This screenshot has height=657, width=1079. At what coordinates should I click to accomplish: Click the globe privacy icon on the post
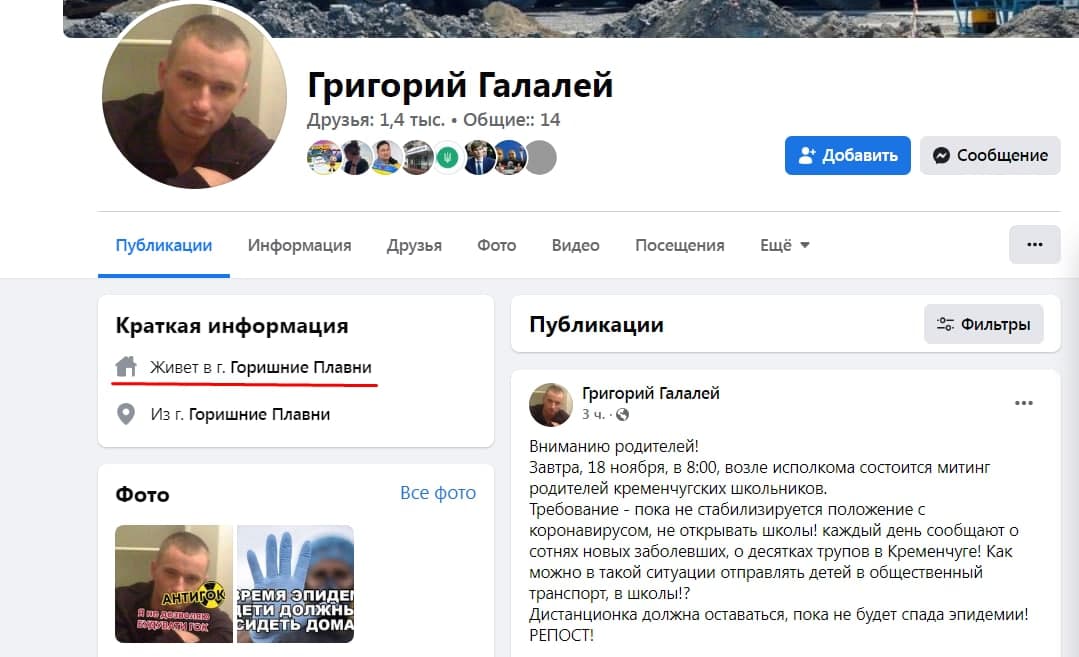pyautogui.click(x=622, y=414)
